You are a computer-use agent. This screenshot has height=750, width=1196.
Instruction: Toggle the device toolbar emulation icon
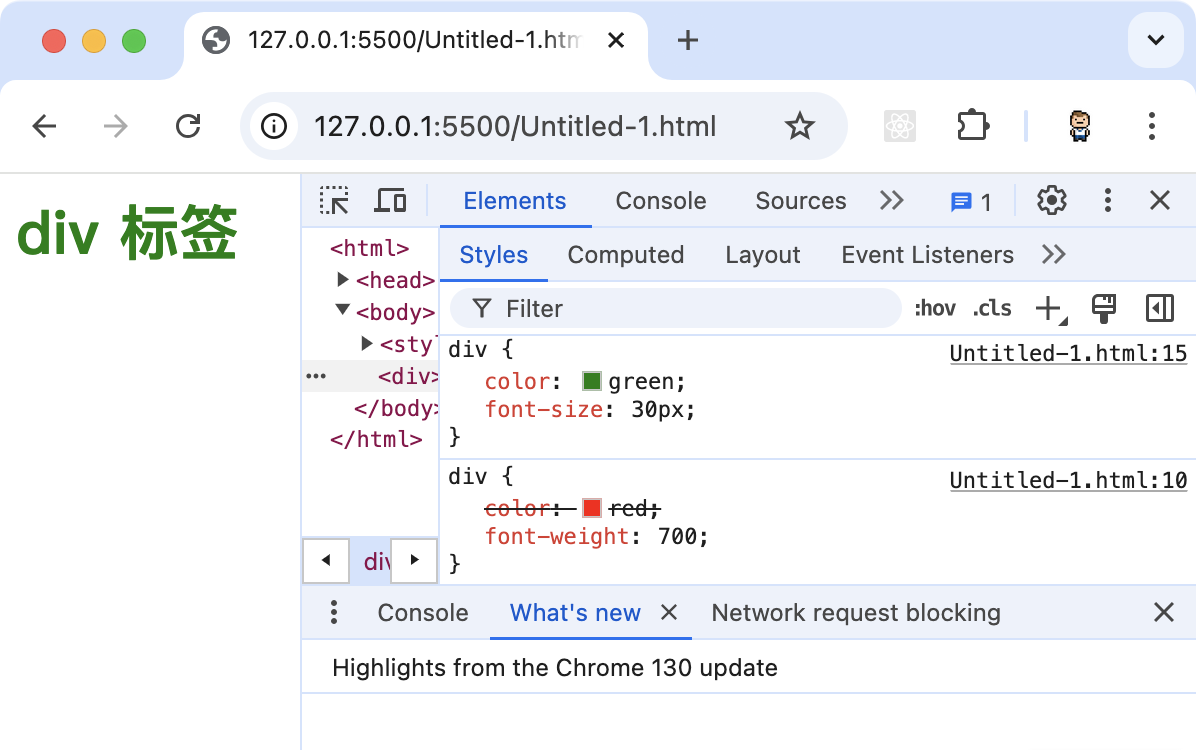390,201
